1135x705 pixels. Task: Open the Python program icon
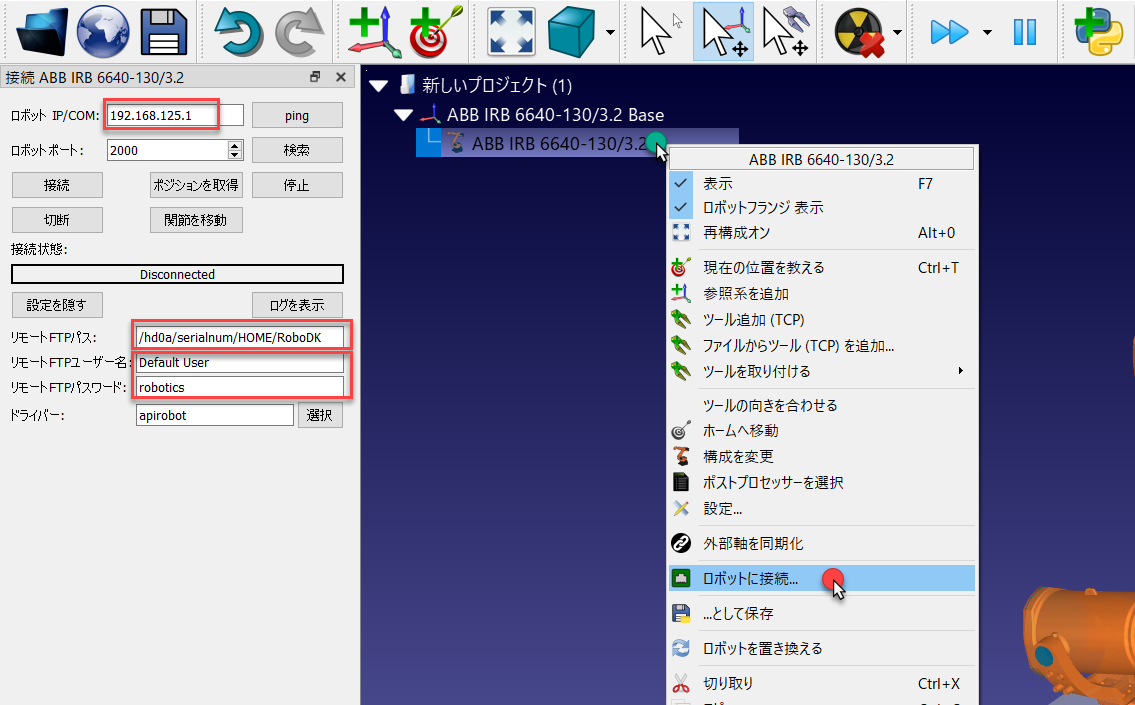coord(1099,31)
